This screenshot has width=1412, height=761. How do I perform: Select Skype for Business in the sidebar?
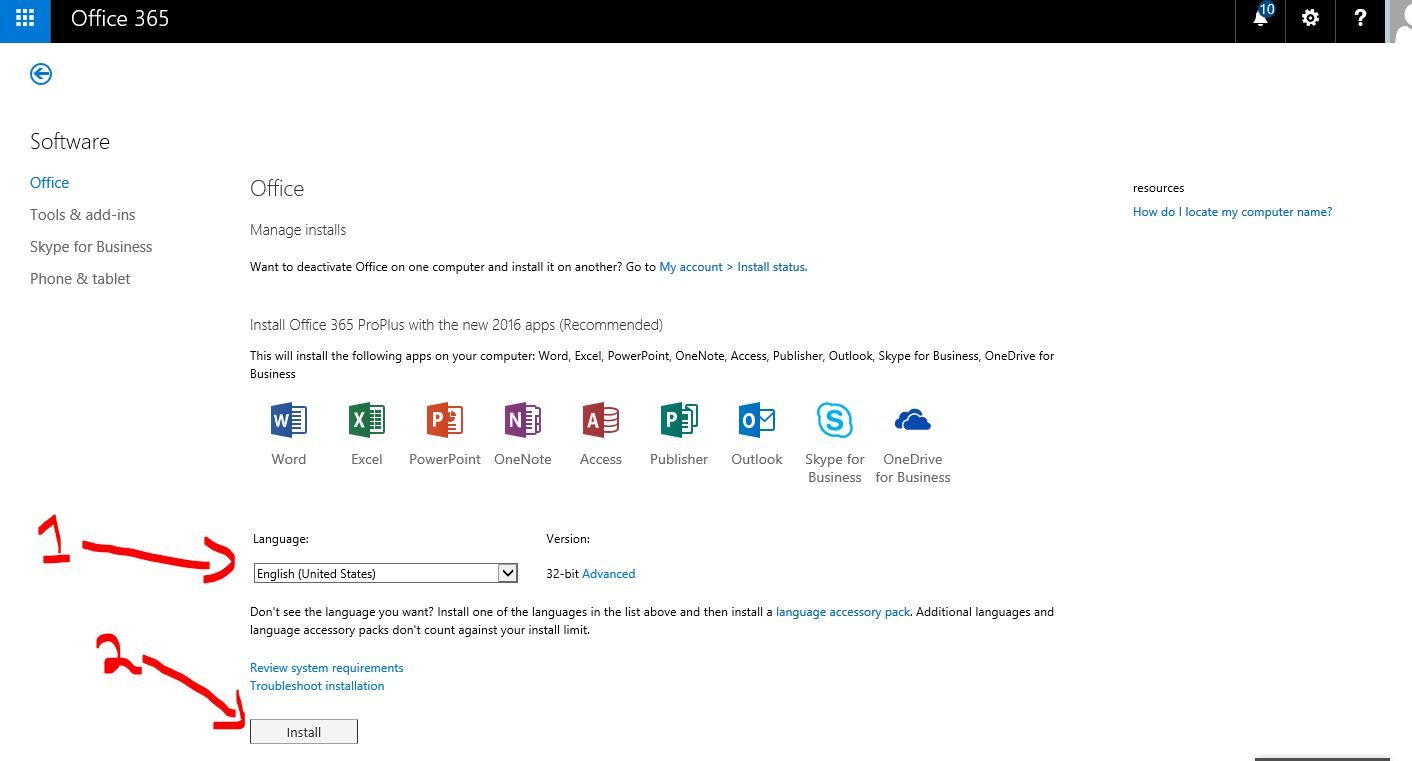point(91,247)
